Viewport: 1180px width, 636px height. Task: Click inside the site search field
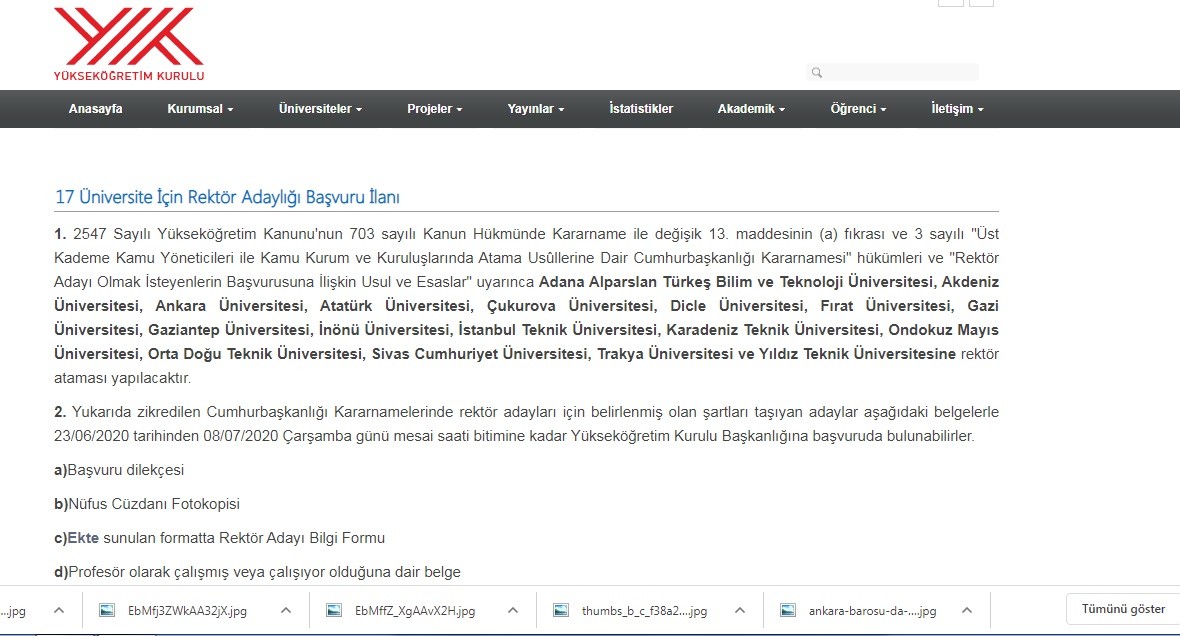click(x=893, y=72)
